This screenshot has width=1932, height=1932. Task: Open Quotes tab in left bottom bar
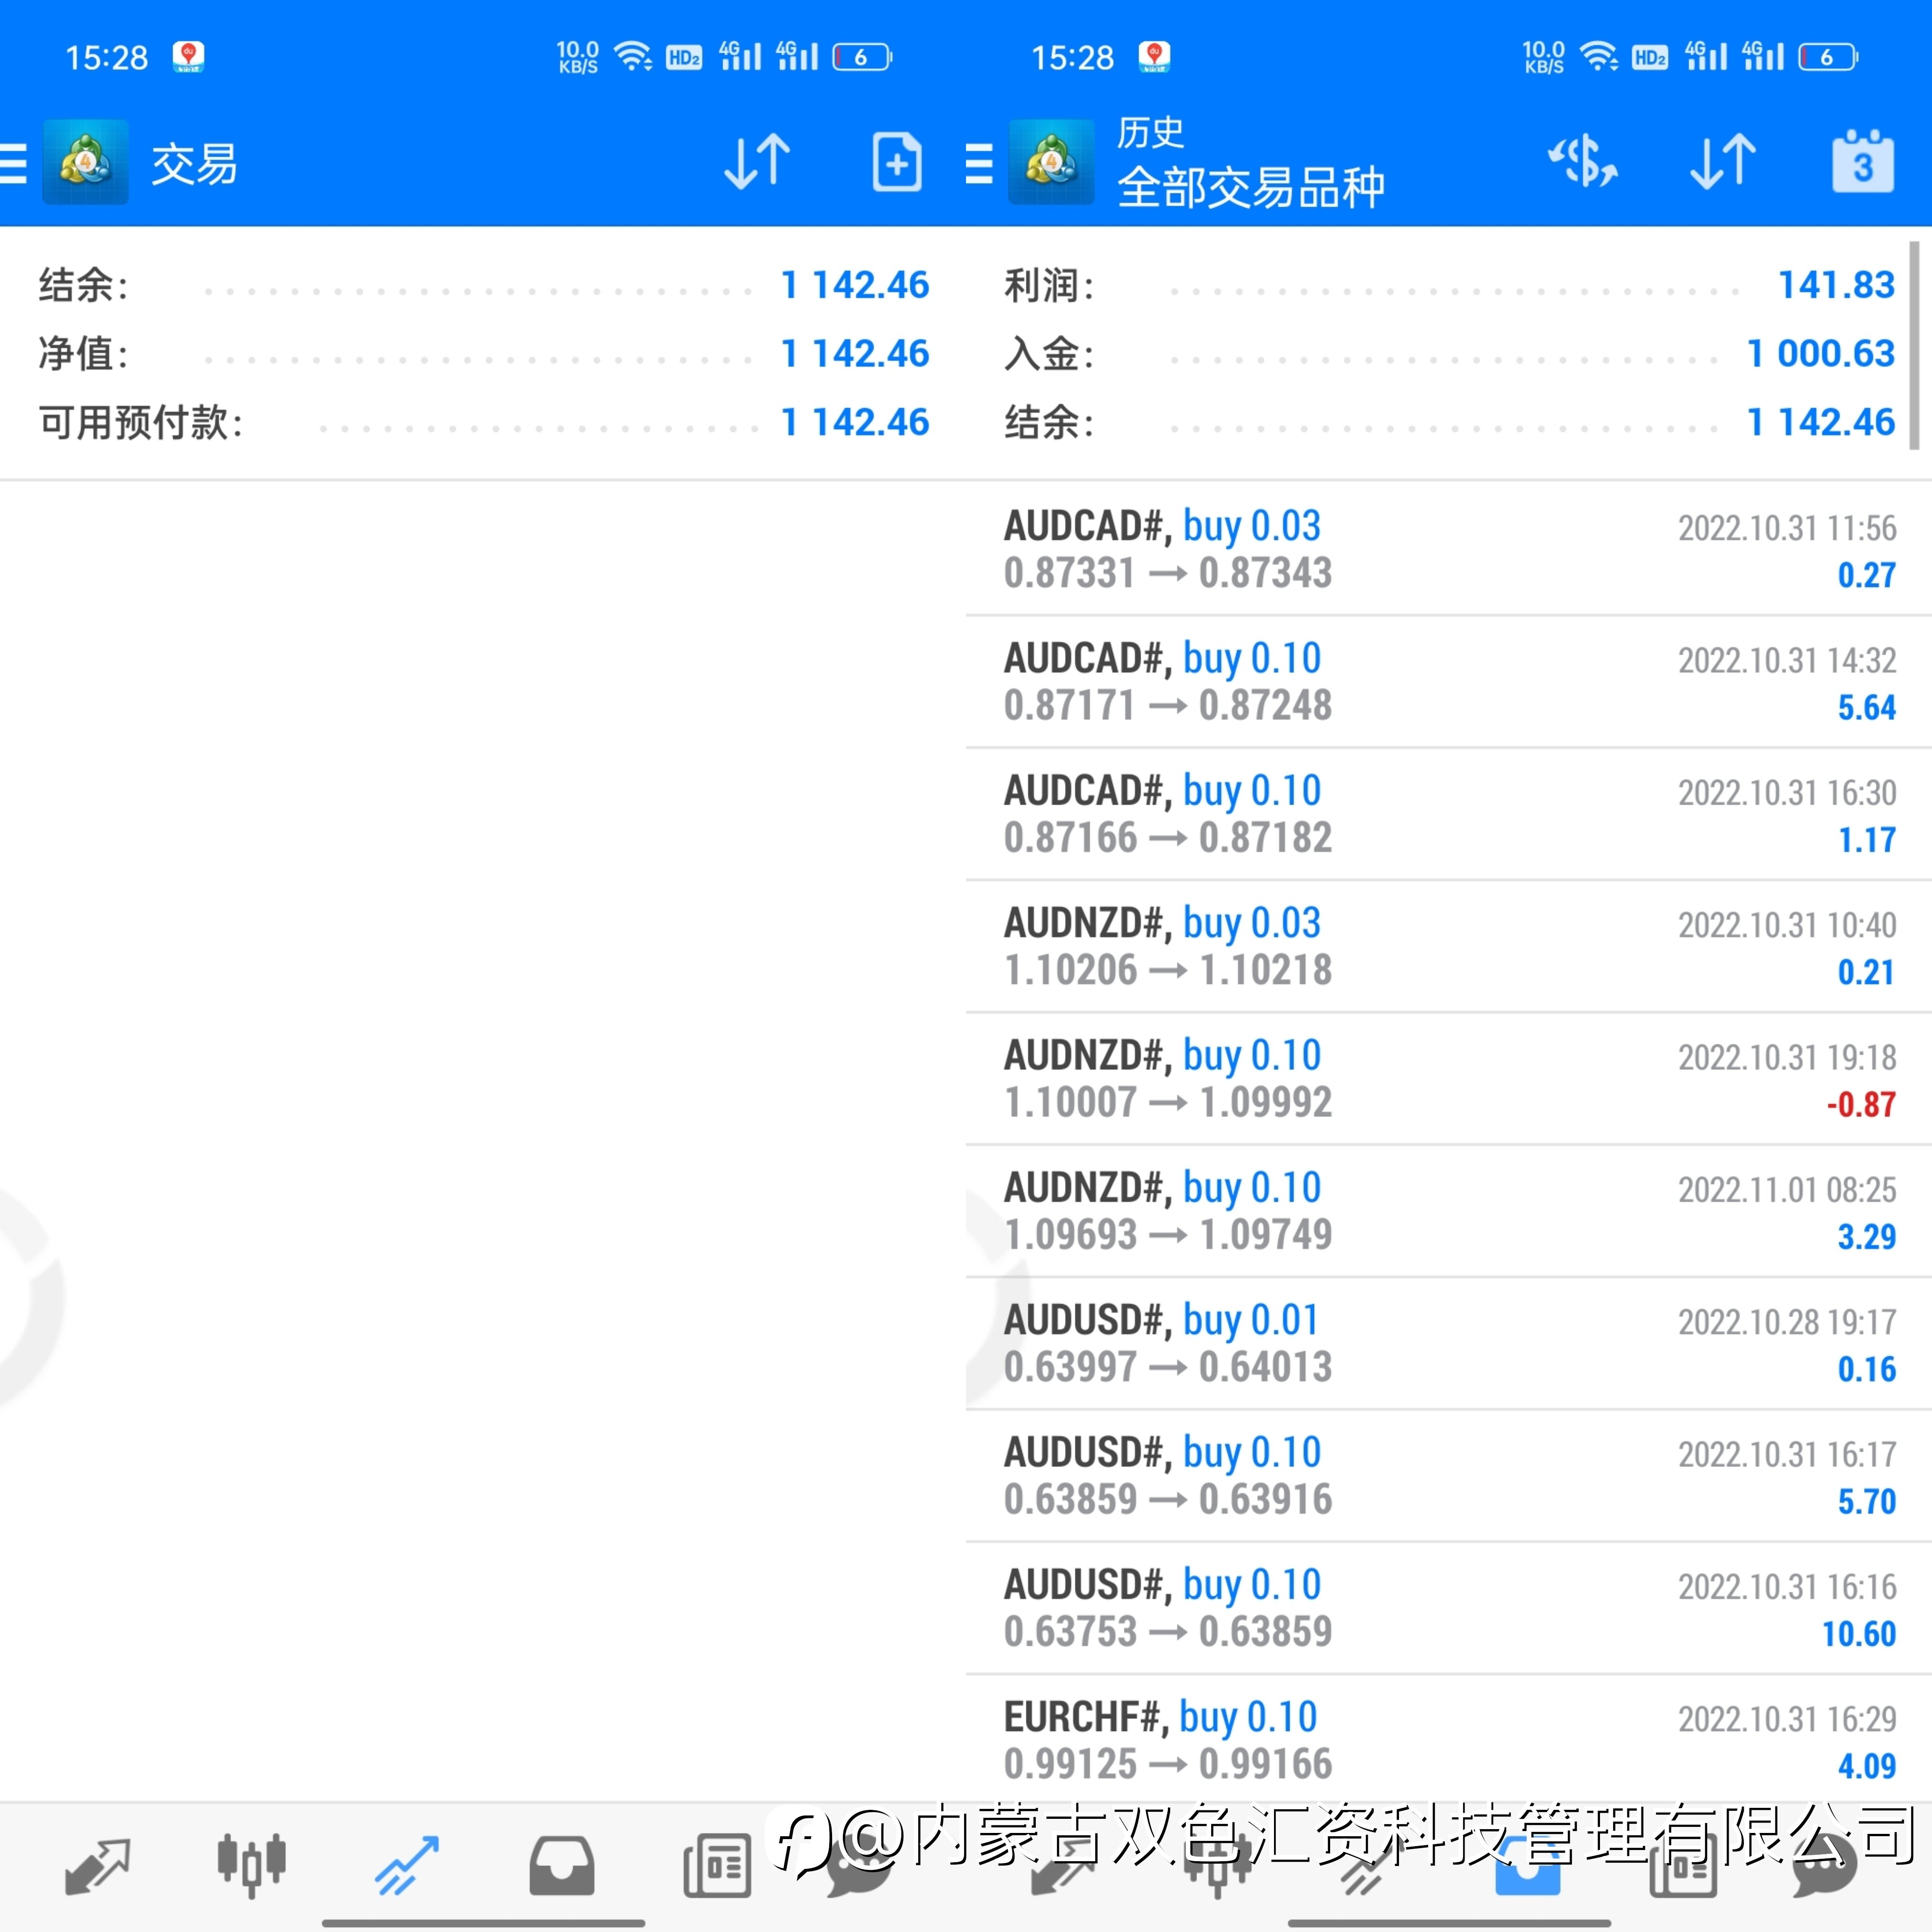[97, 1866]
